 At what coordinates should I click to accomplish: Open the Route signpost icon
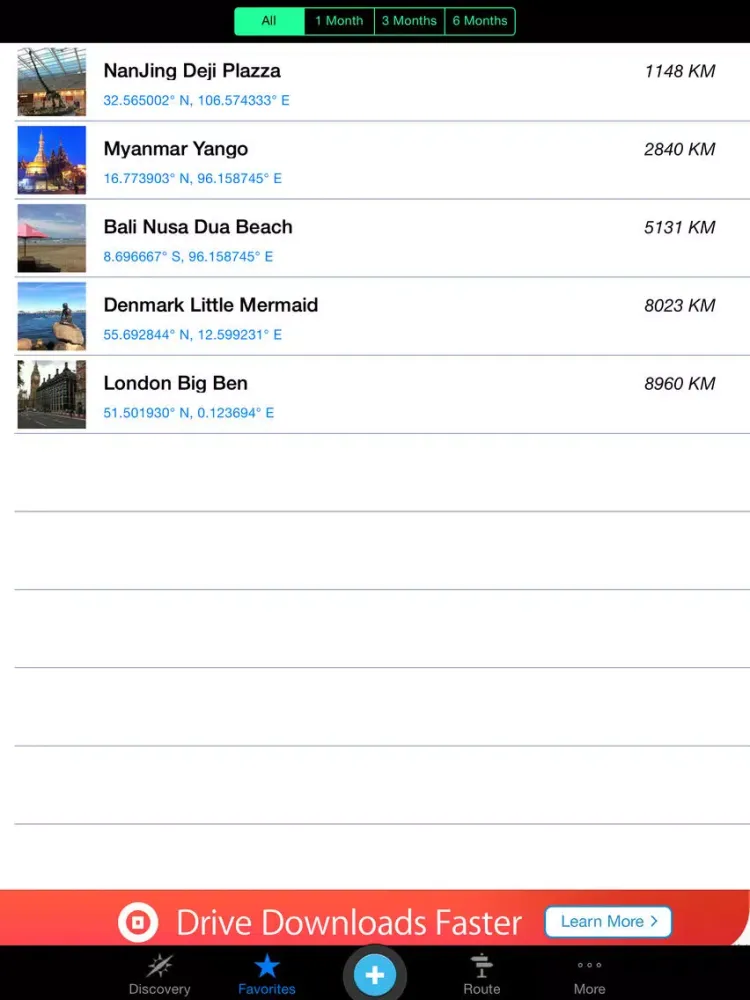481,966
